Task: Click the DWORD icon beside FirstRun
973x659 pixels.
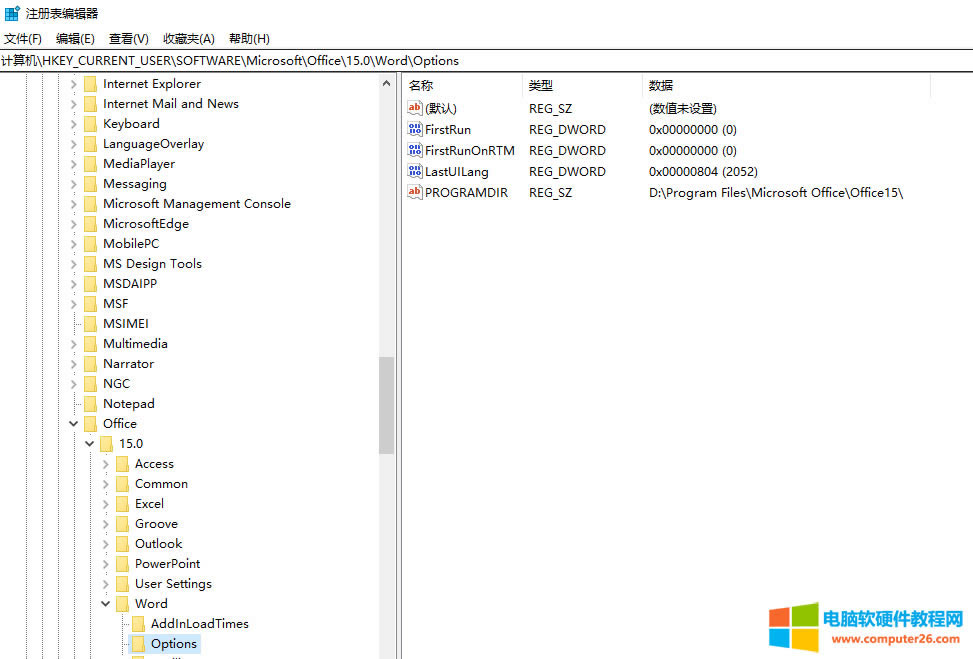Action: tap(415, 129)
